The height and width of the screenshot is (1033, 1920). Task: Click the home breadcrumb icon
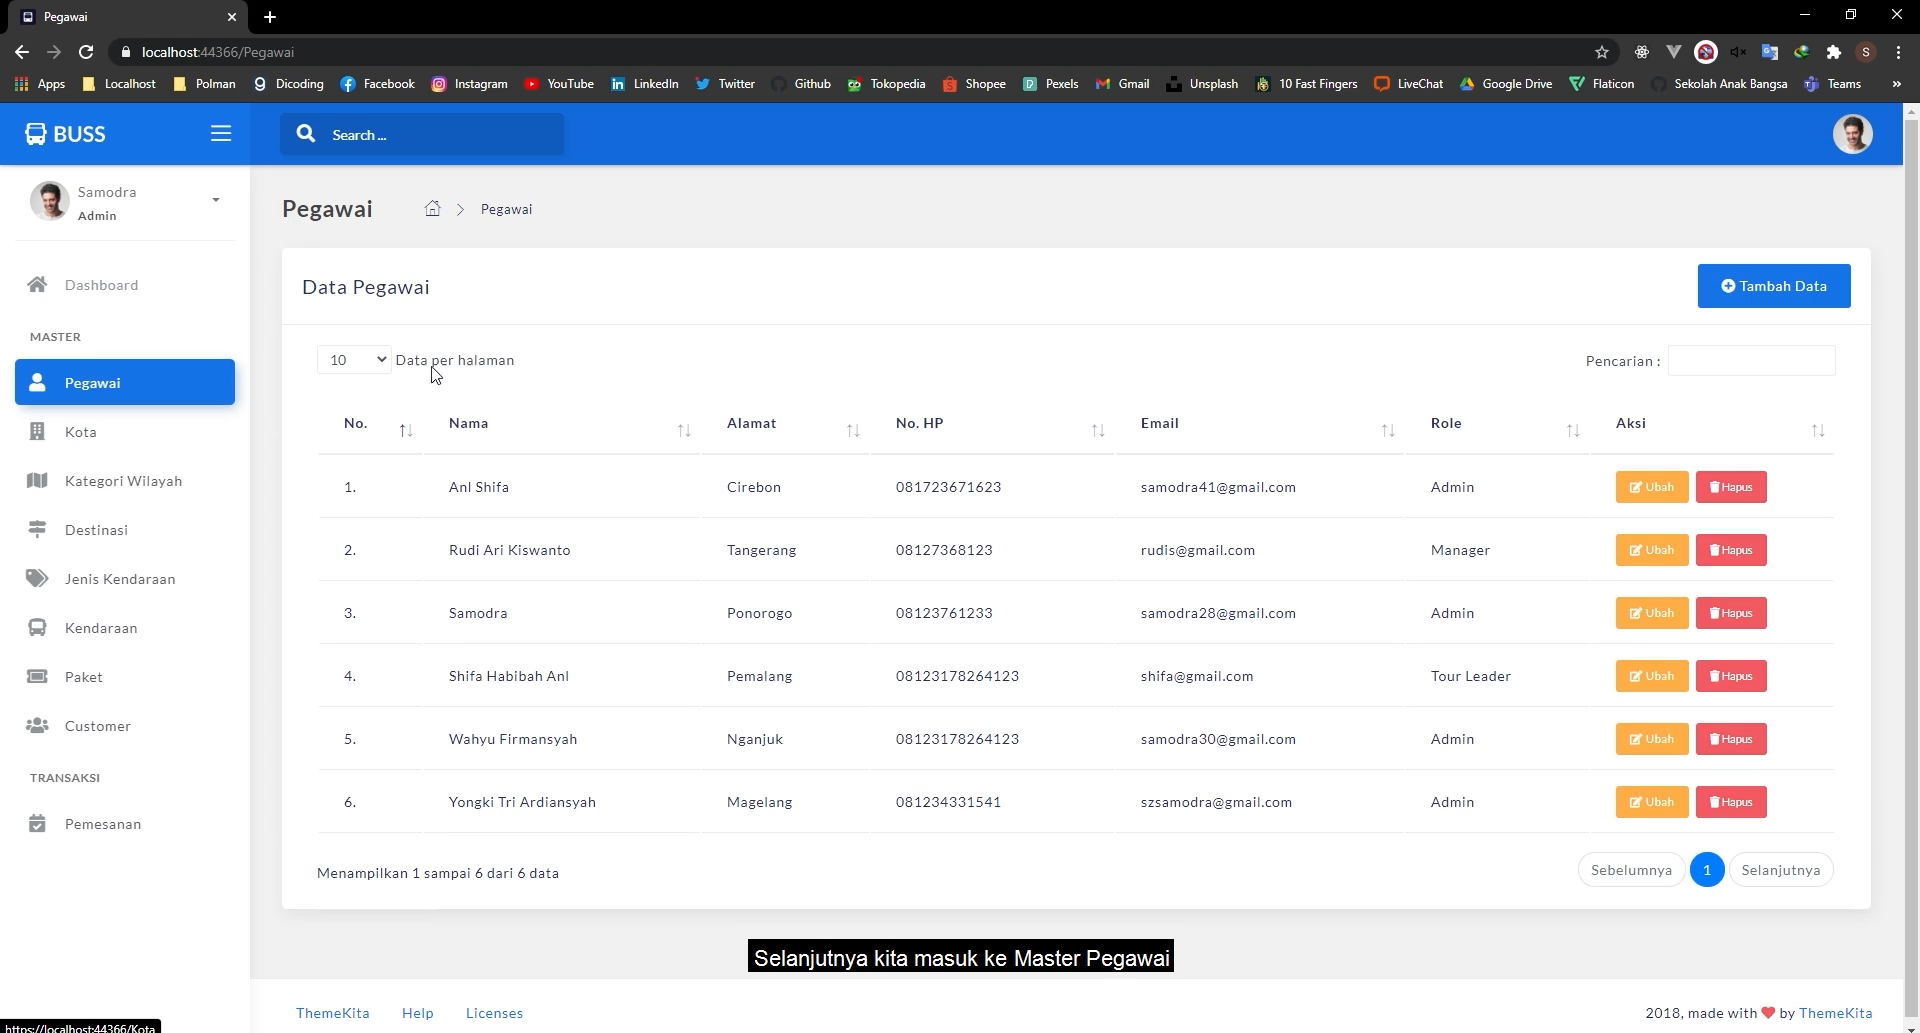coord(432,208)
